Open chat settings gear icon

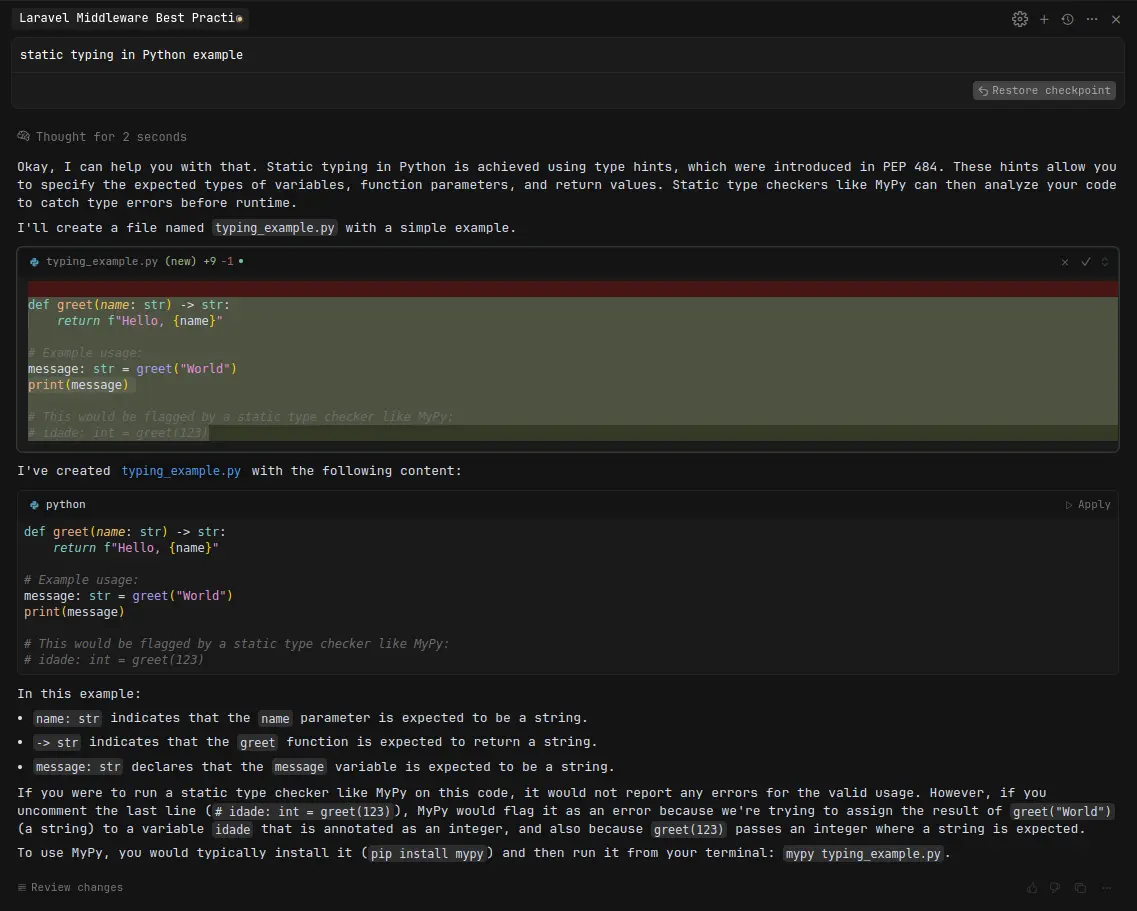(x=1020, y=20)
